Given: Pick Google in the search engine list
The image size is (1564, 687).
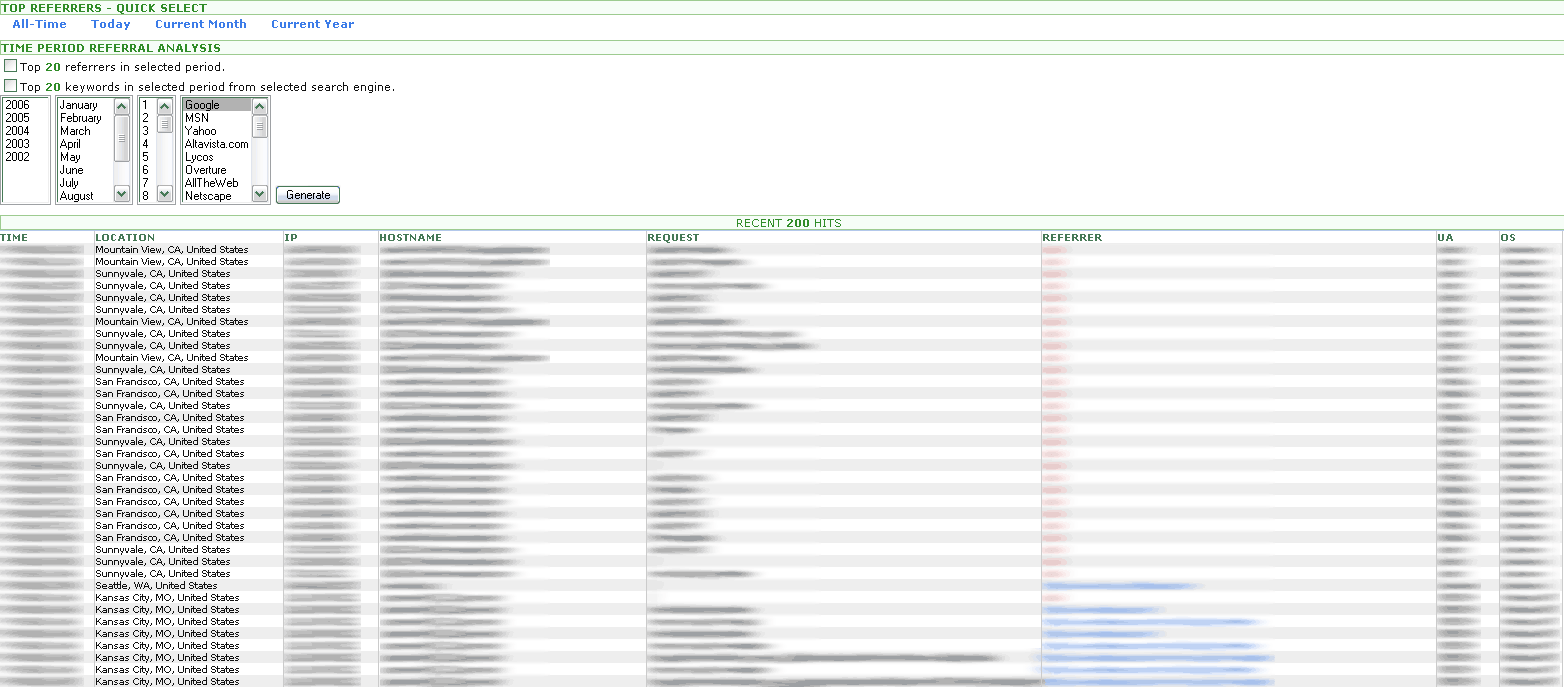Looking at the screenshot, I should tap(217, 105).
